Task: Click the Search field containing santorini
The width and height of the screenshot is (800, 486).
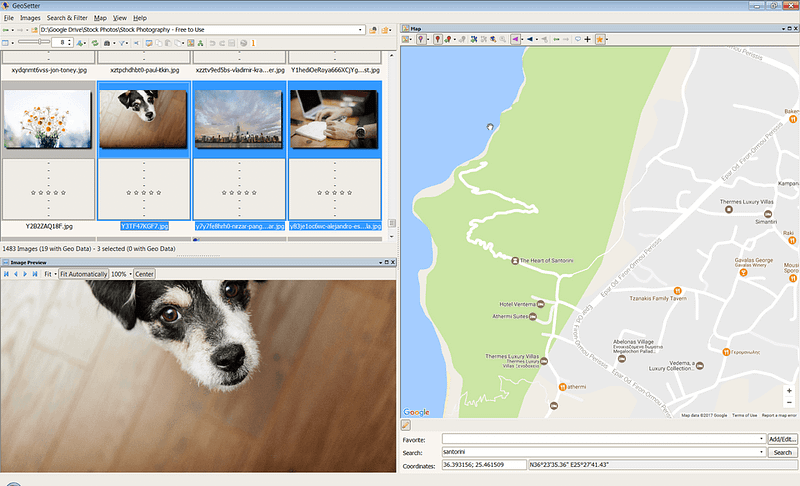Action: coord(604,452)
